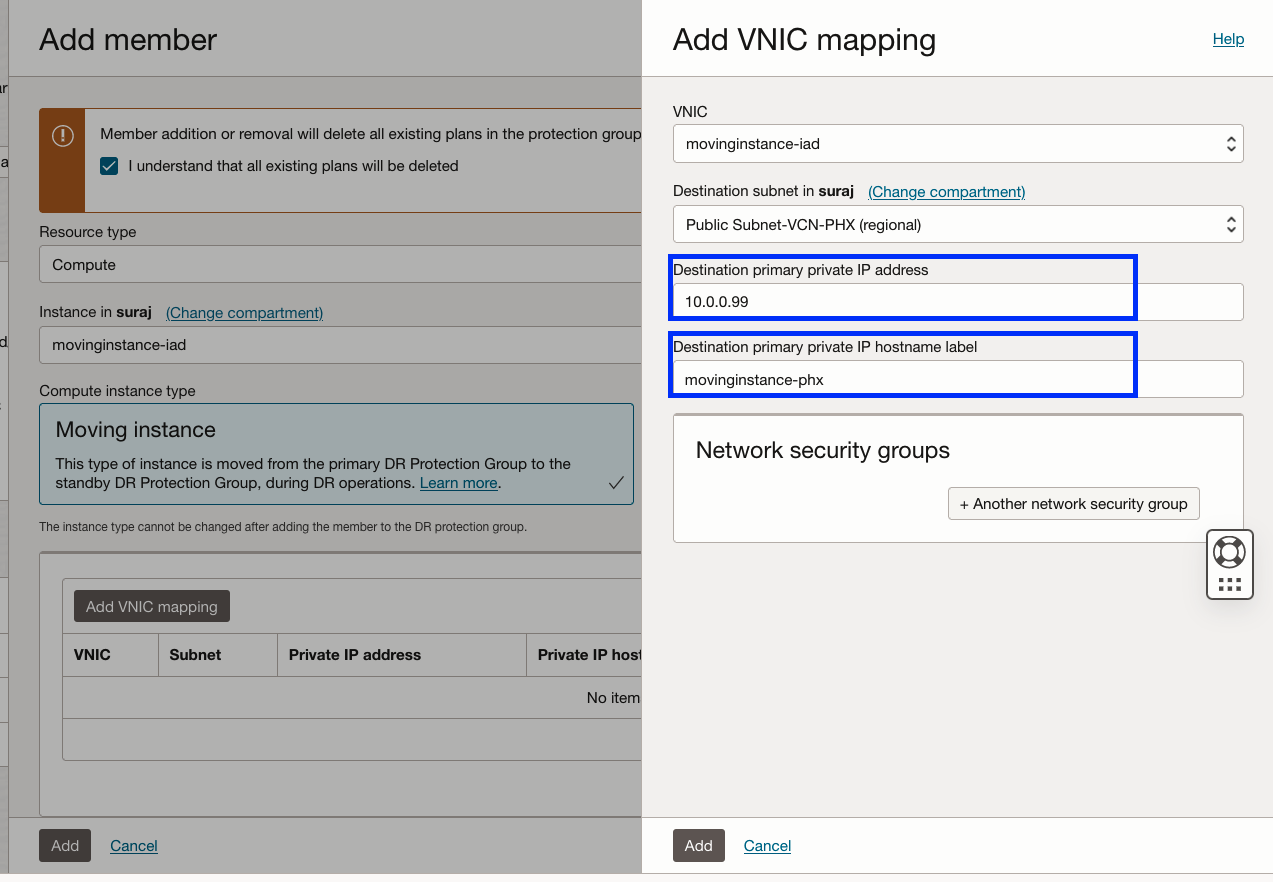Click '+ Another network security group'
Viewport: 1273px width, 882px height.
1072,503
